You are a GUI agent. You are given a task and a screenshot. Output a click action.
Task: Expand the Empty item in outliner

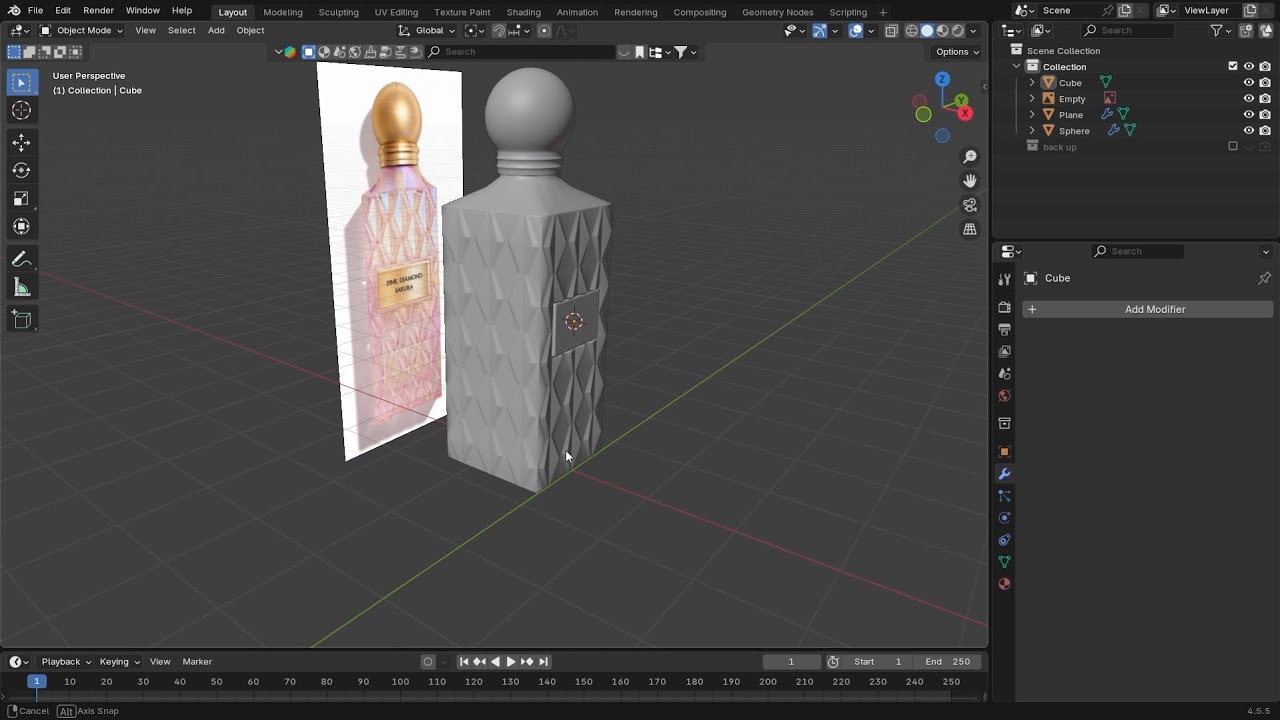point(1032,99)
